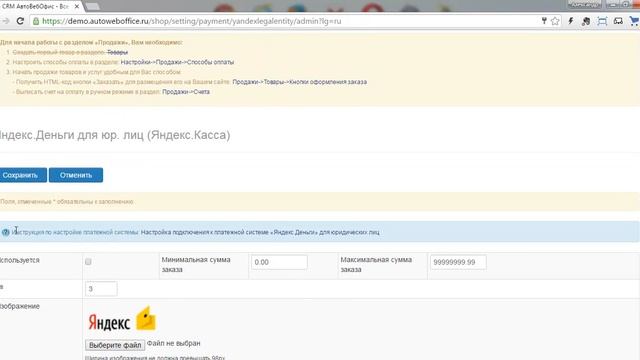Click the lightning bolt extension icon

tap(571, 21)
